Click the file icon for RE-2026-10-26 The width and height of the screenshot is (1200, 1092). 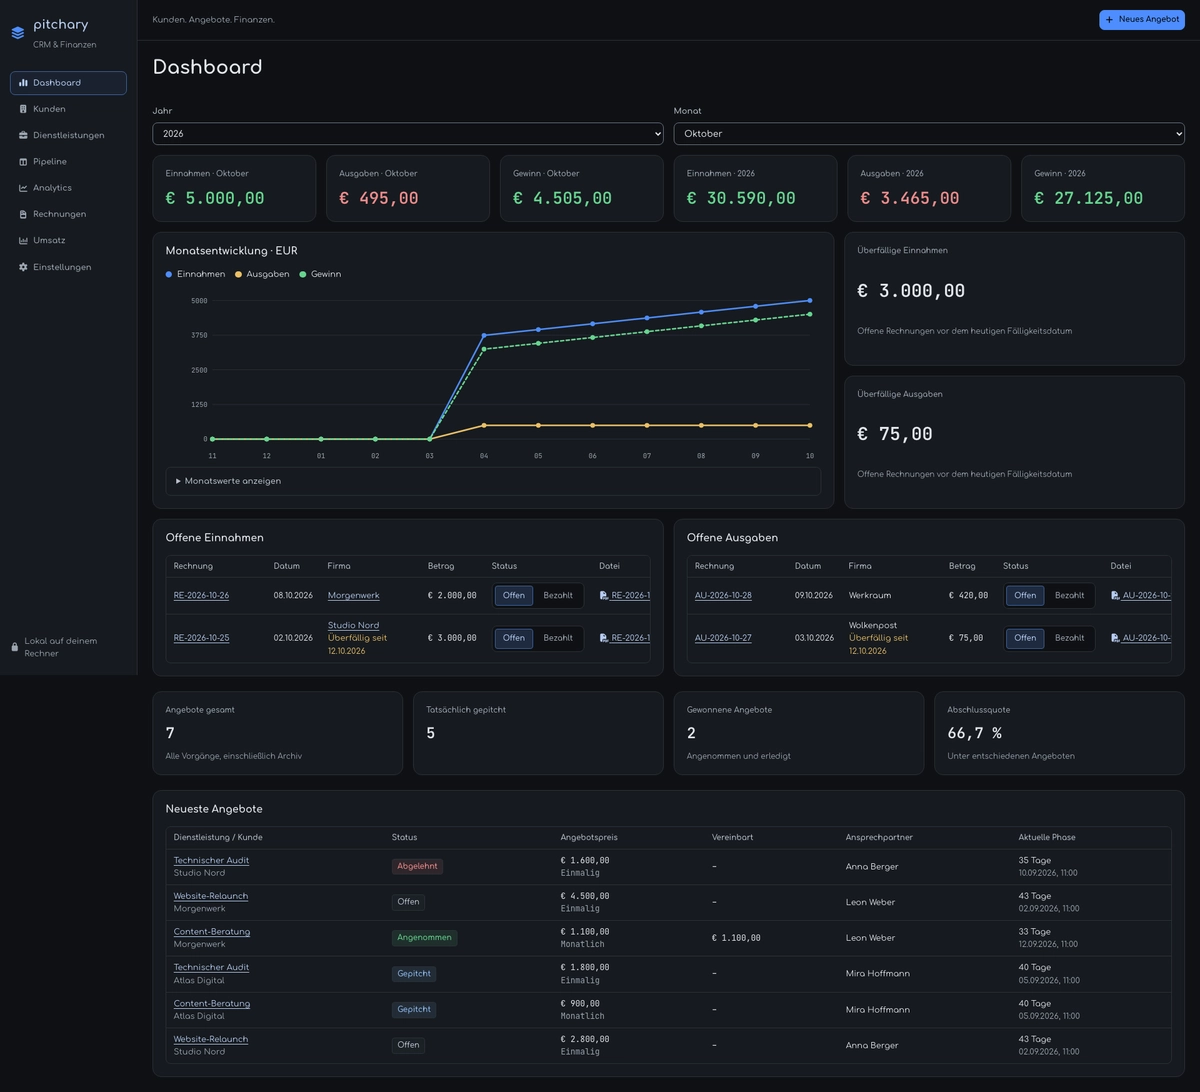(604, 595)
